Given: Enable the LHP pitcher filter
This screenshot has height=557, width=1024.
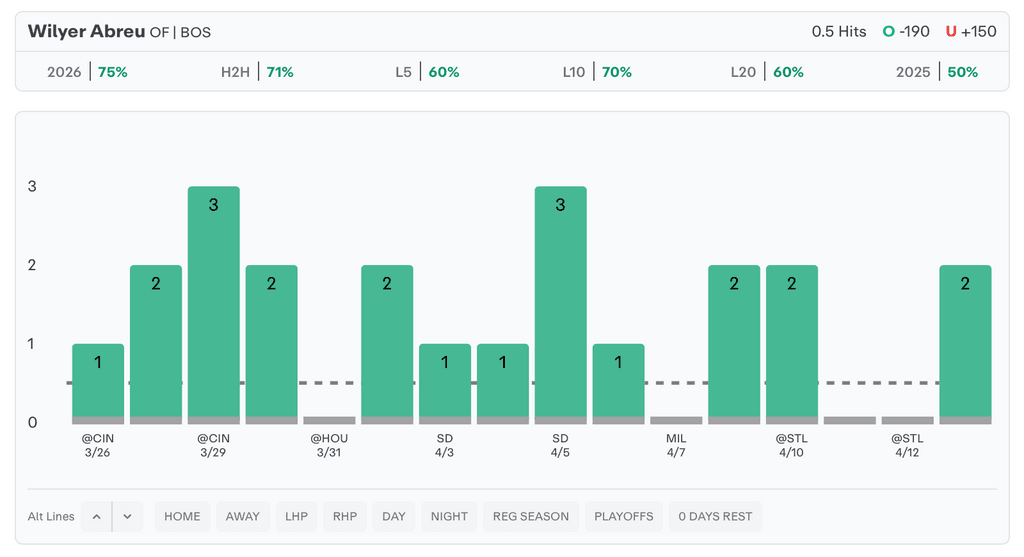Looking at the screenshot, I should pyautogui.click(x=296, y=516).
